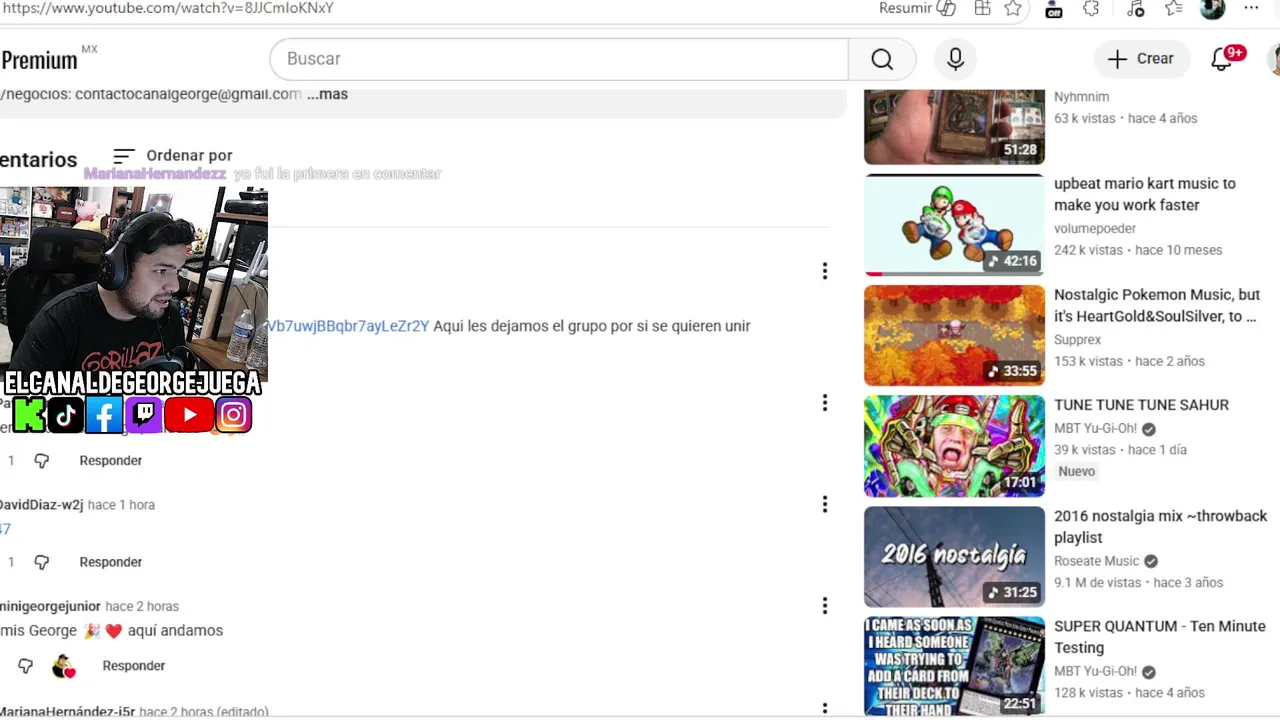Dislike the comment just above DavidDiaz-w2j
This screenshot has width=1280, height=720.
[x=41, y=460]
